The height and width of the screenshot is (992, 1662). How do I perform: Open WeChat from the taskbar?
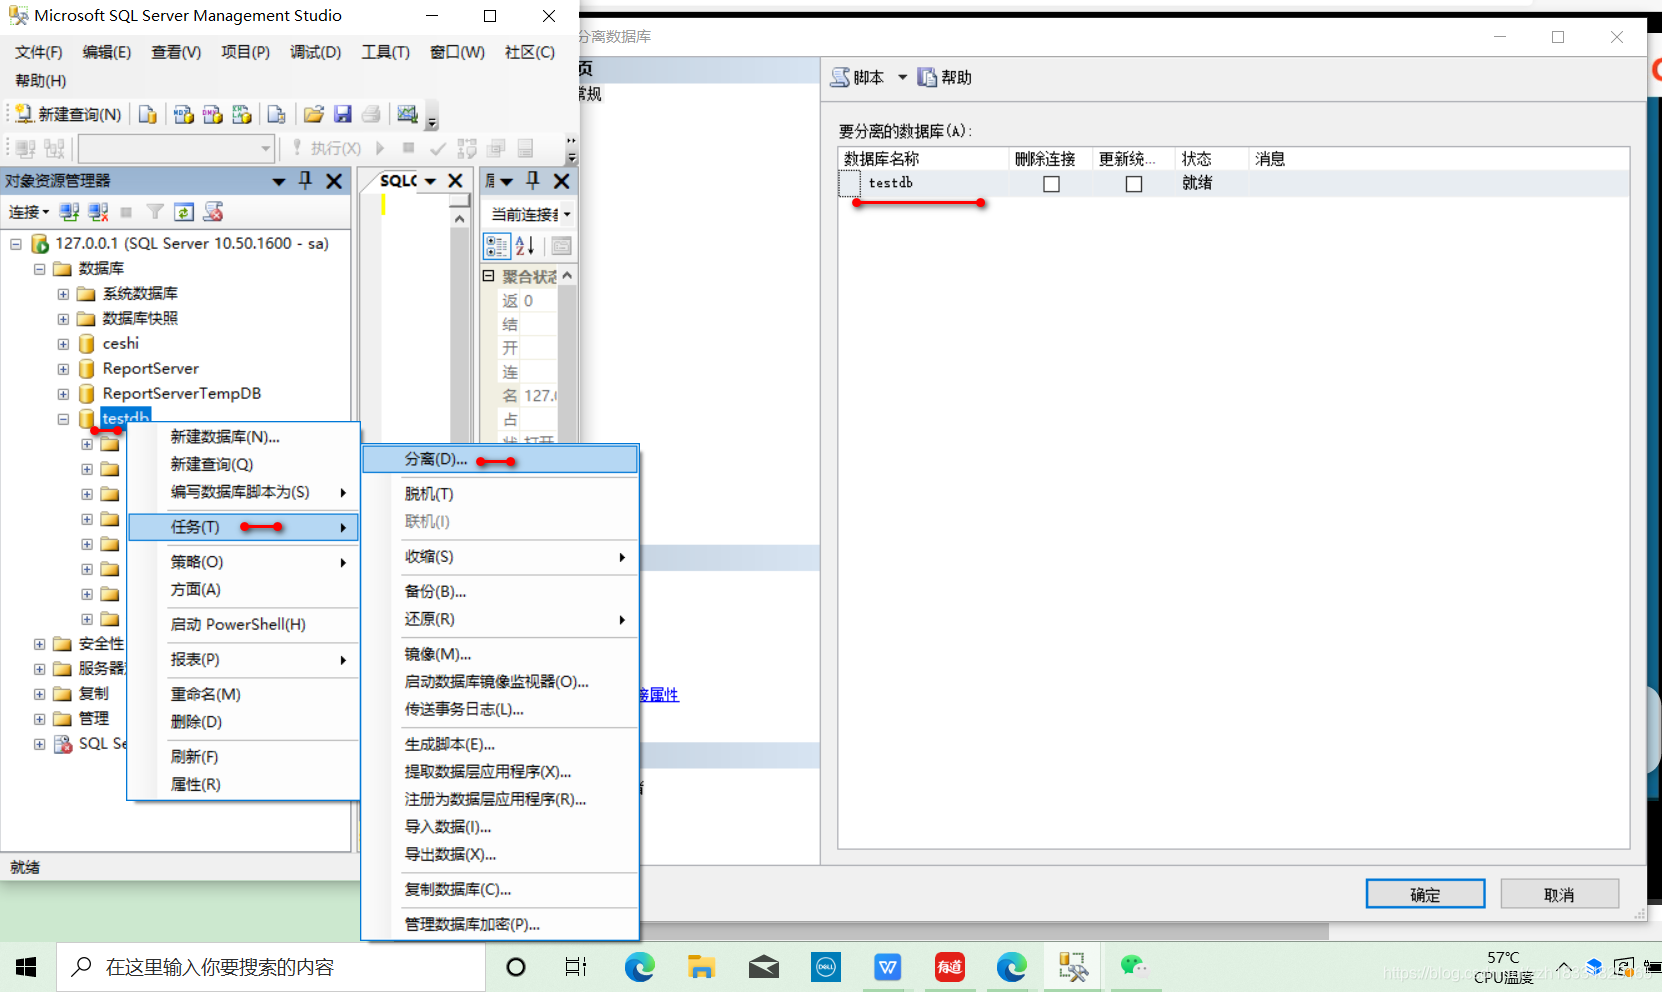(1134, 967)
